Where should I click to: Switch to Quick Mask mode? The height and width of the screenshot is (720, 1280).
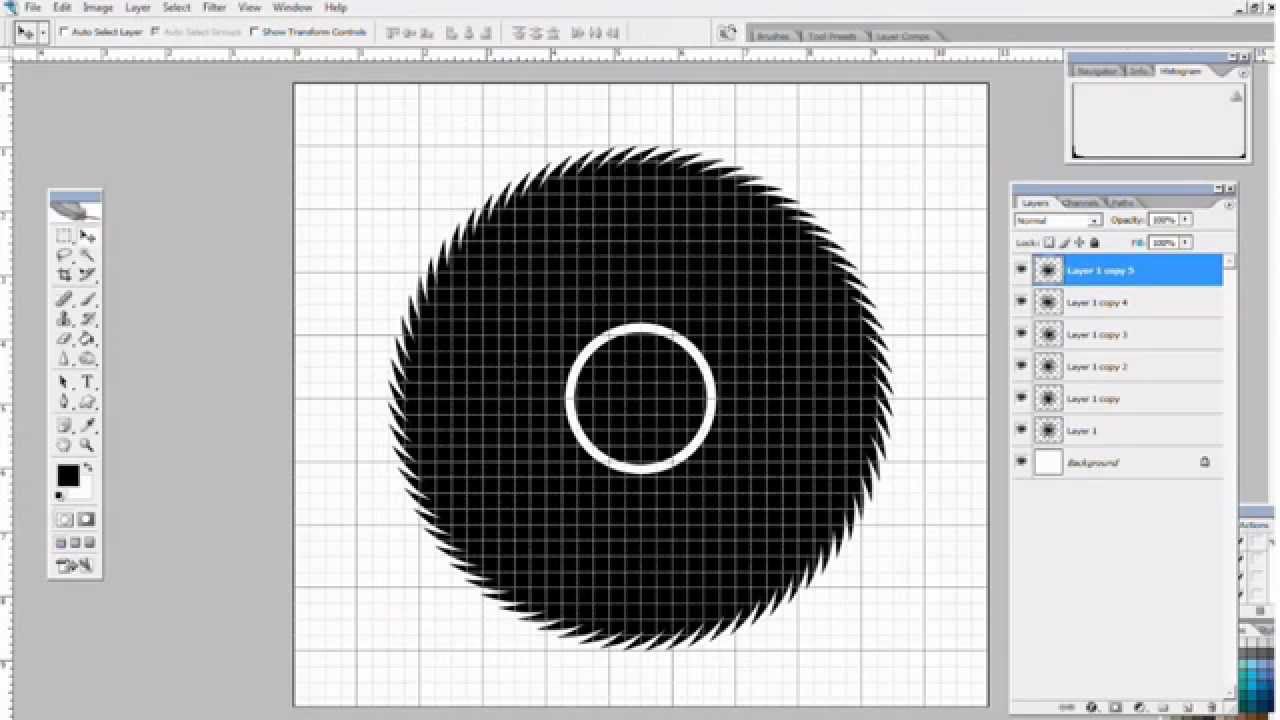pos(87,519)
